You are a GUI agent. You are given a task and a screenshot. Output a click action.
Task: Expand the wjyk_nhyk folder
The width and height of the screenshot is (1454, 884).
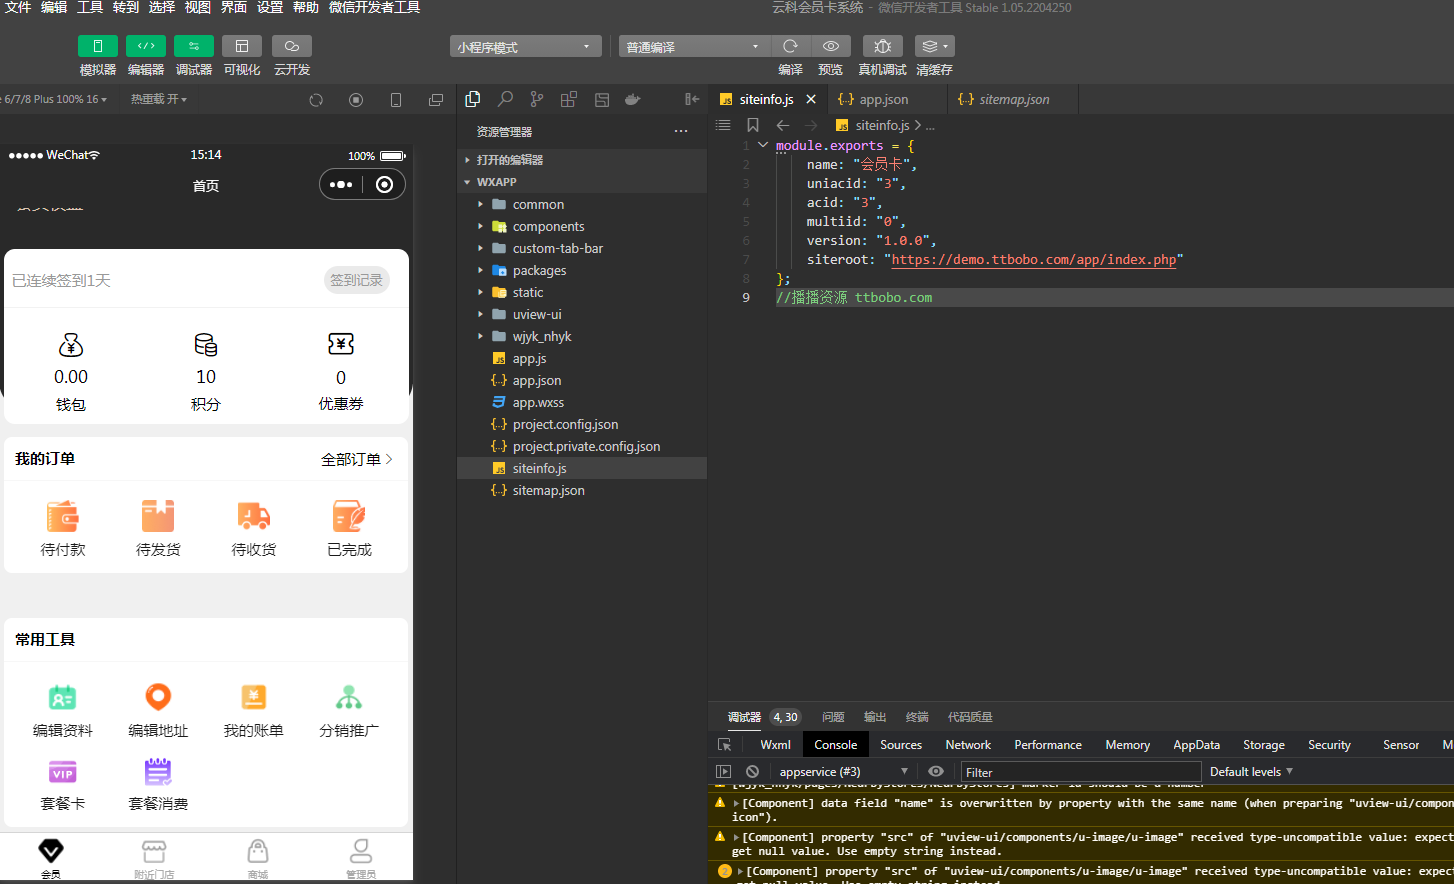pyautogui.click(x=582, y=336)
